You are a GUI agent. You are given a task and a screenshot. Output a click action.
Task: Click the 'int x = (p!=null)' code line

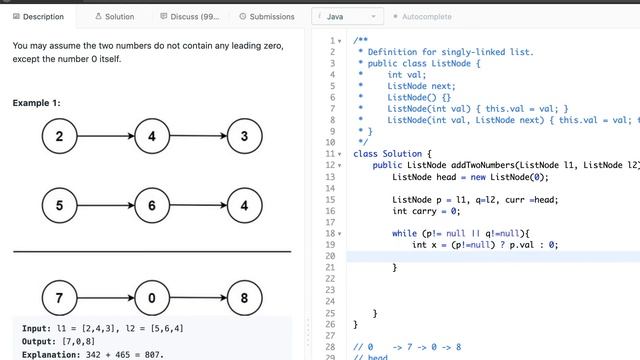click(x=485, y=245)
